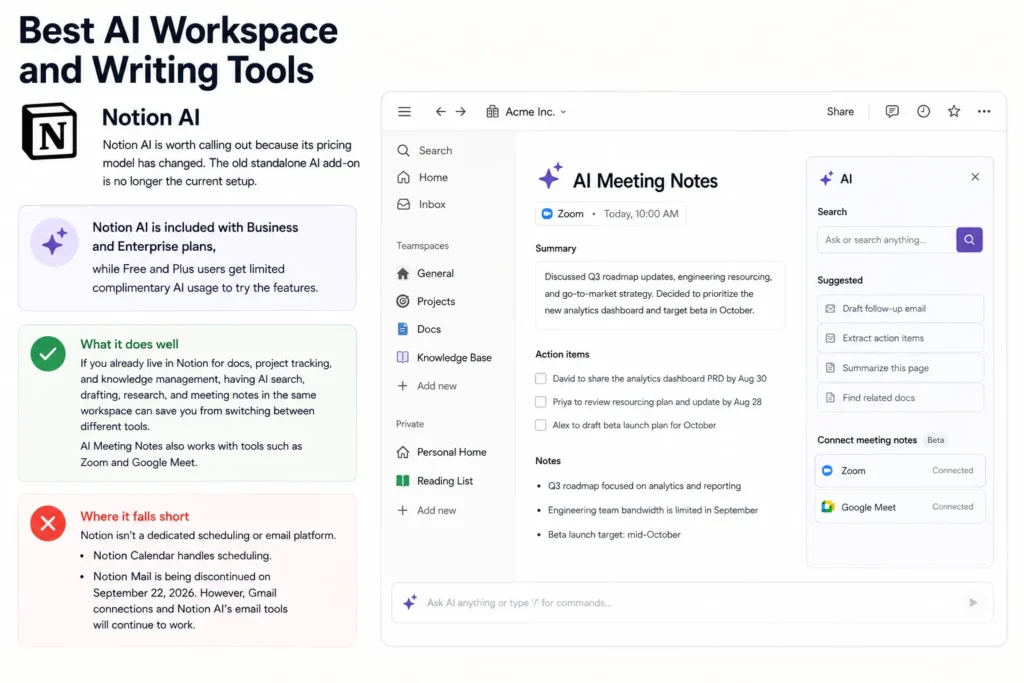The height and width of the screenshot is (683, 1024).
Task: Click the AI panel sparkle icon
Action: click(827, 178)
